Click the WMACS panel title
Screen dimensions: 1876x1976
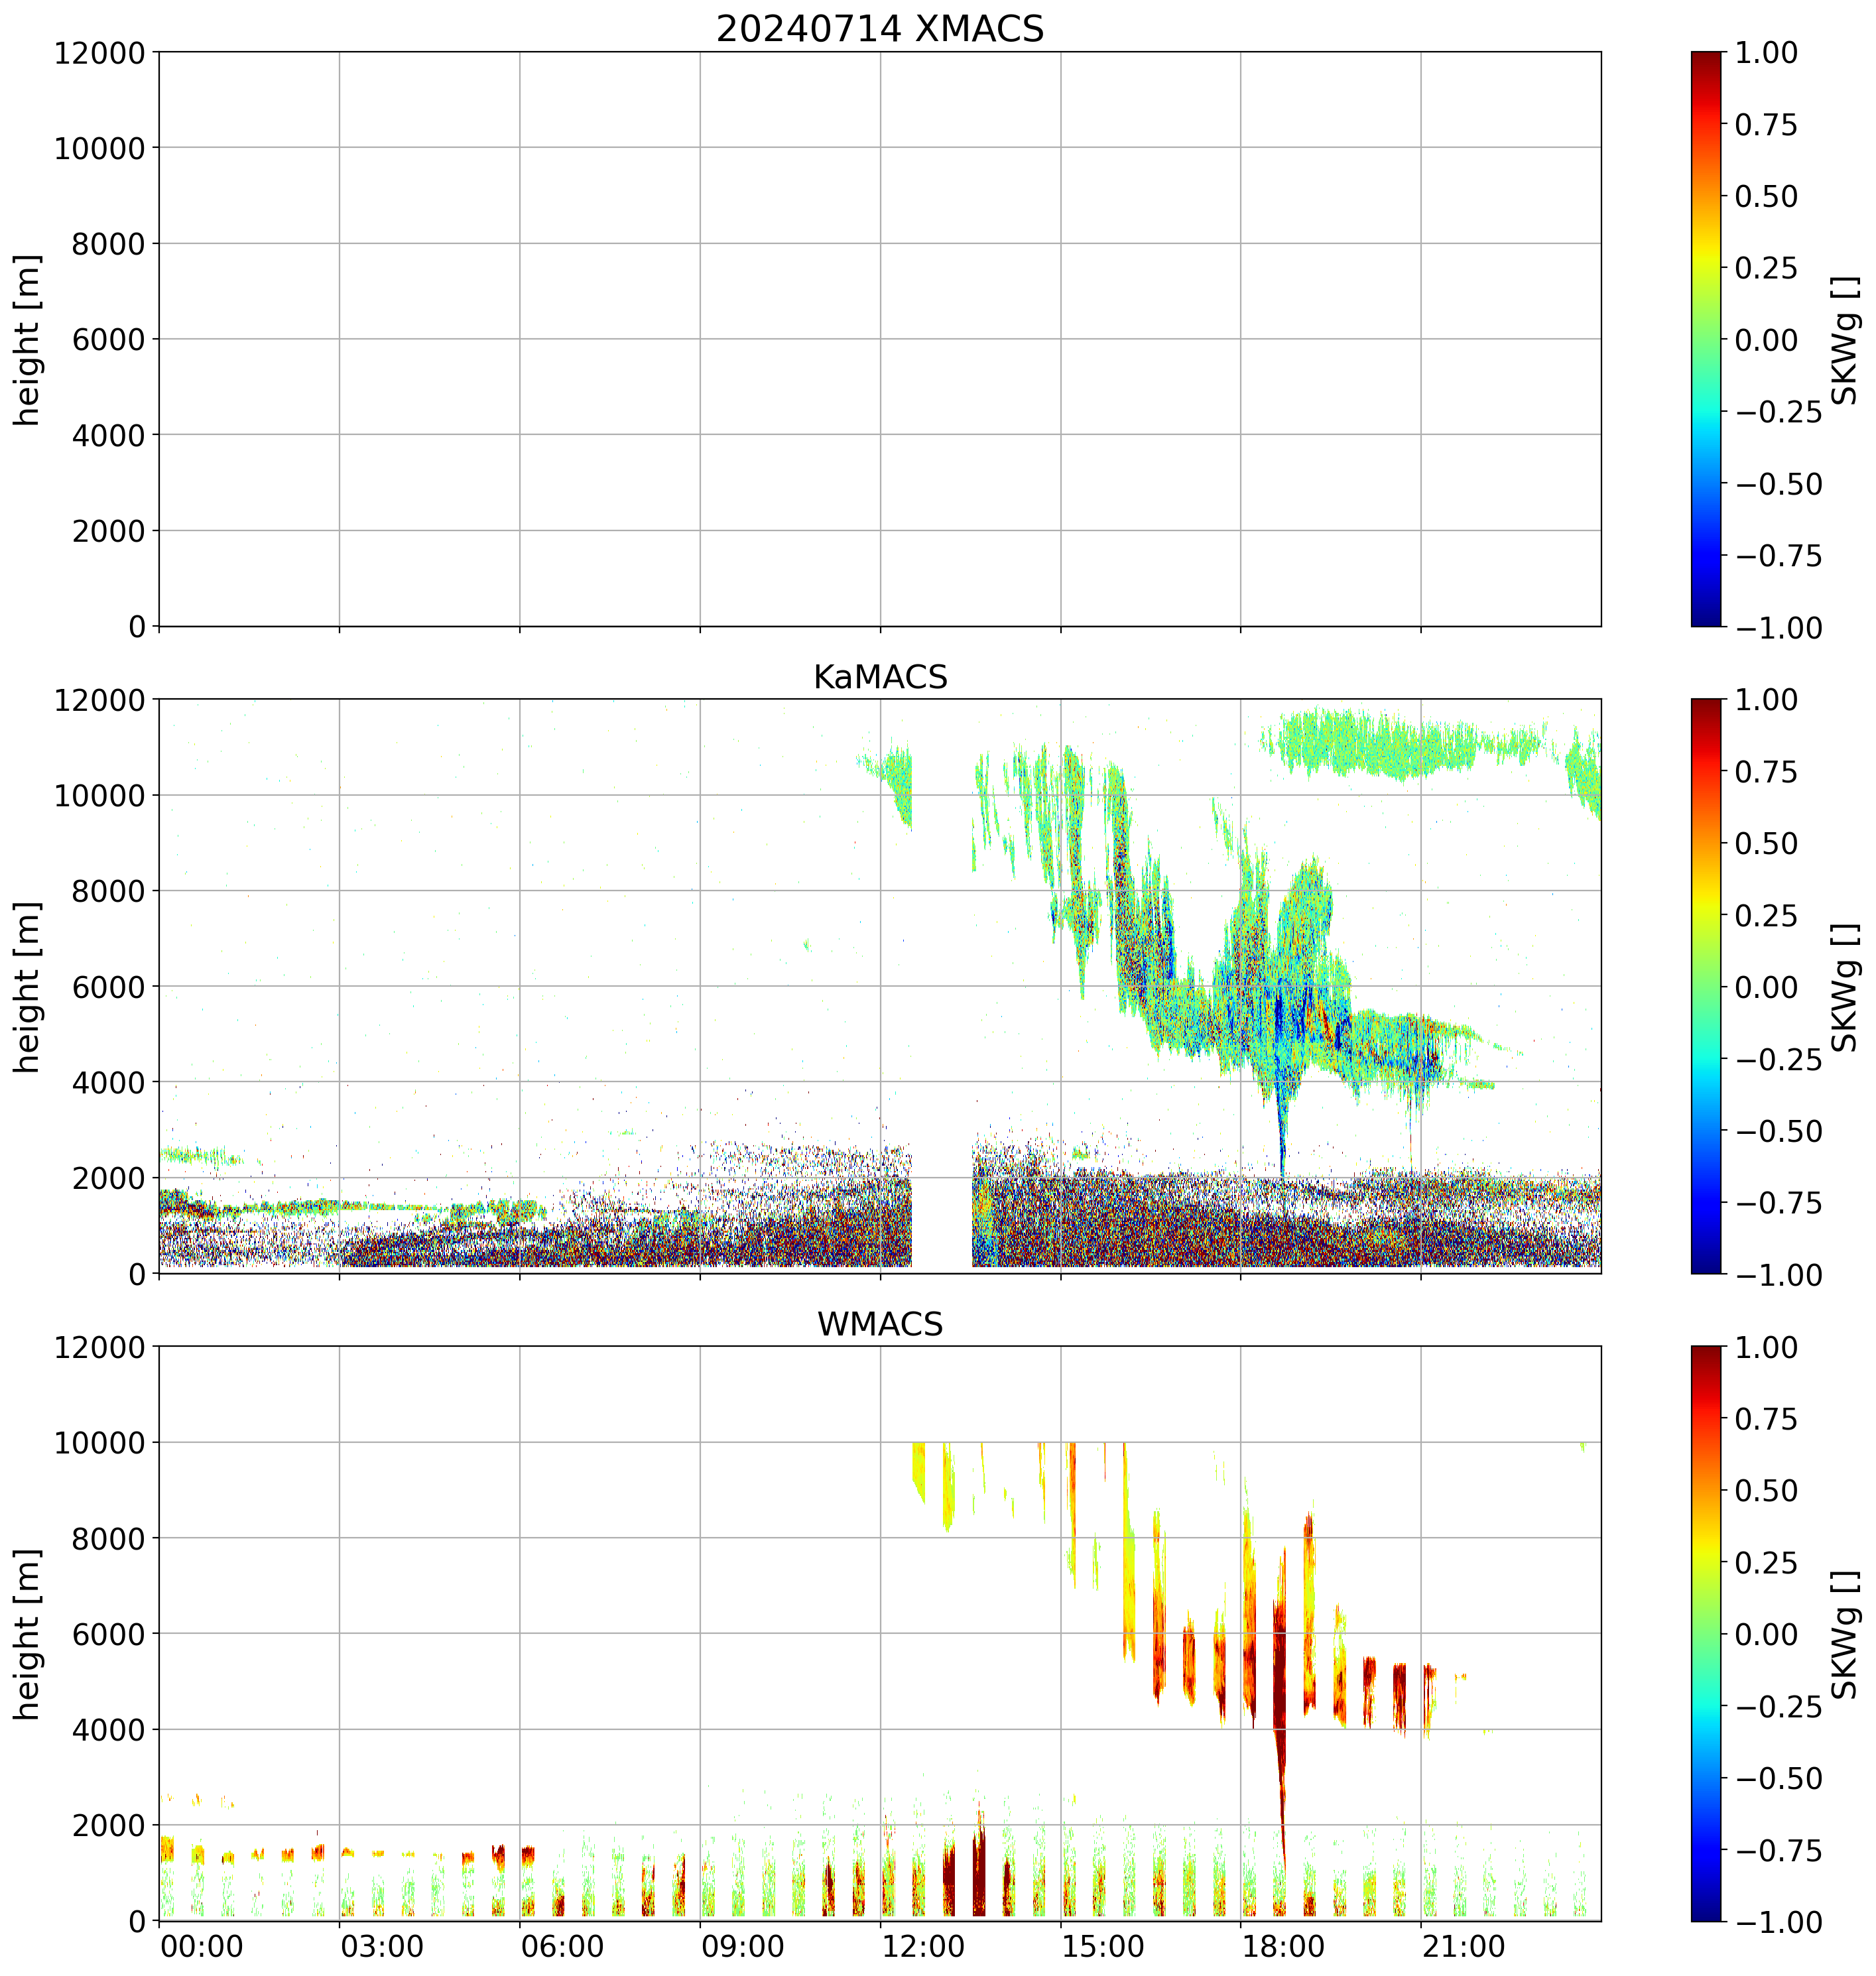point(879,1324)
